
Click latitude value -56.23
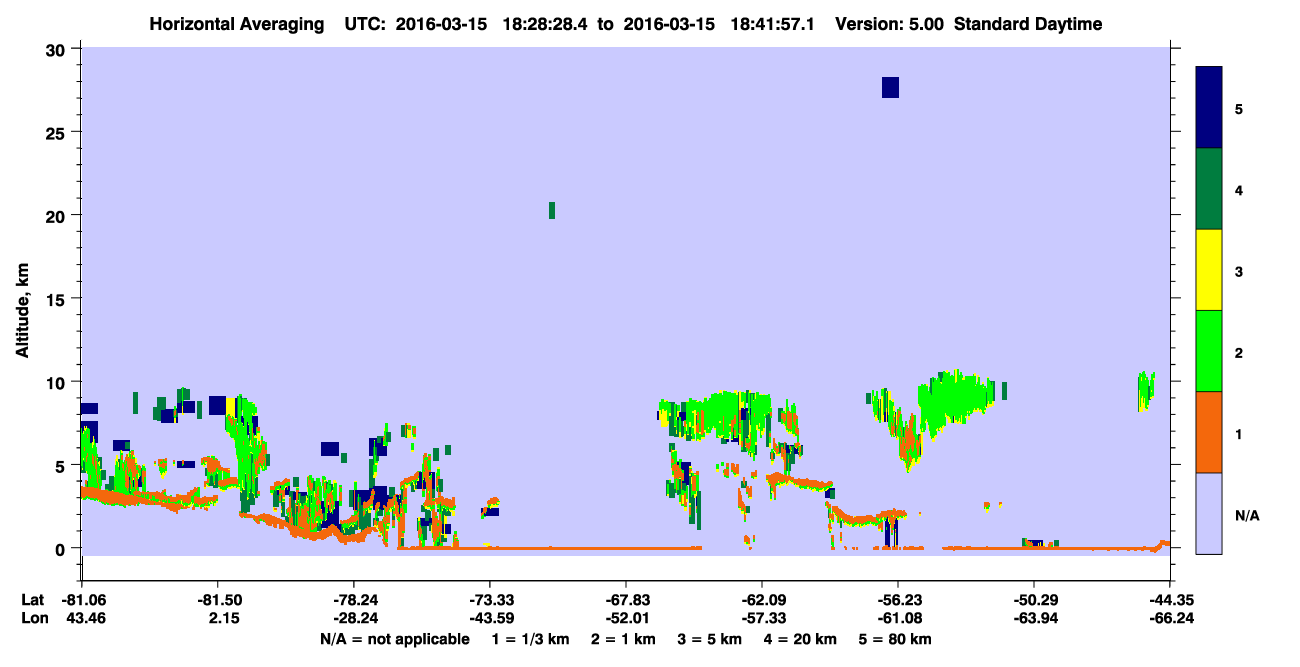coord(898,600)
